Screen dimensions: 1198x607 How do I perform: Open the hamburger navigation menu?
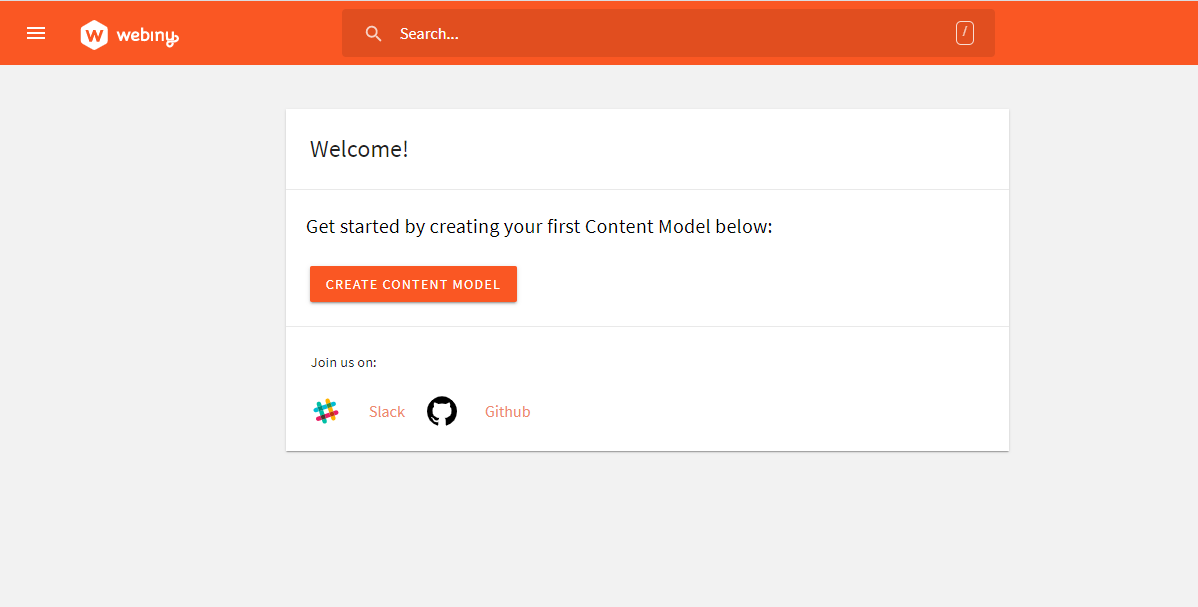coord(36,33)
